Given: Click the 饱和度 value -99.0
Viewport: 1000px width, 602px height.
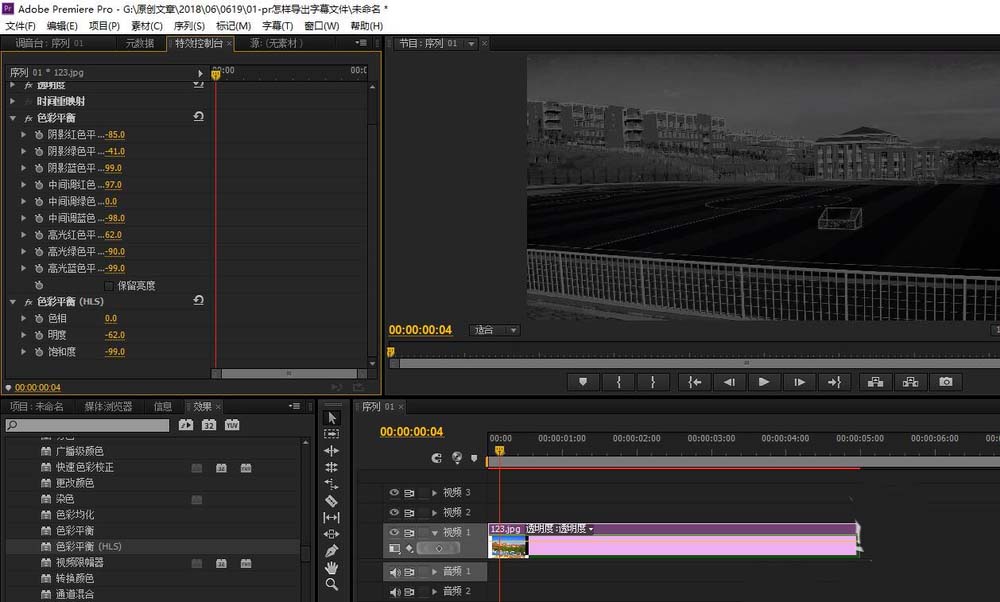Looking at the screenshot, I should [x=115, y=352].
